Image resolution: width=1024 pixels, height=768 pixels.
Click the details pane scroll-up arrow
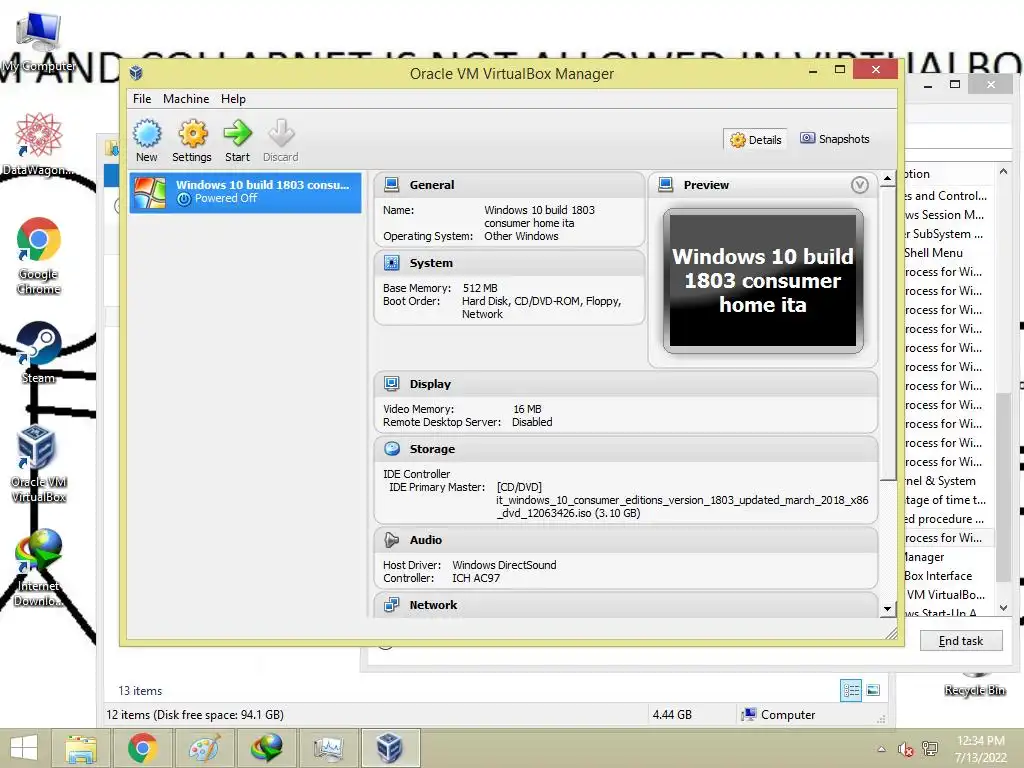887,178
